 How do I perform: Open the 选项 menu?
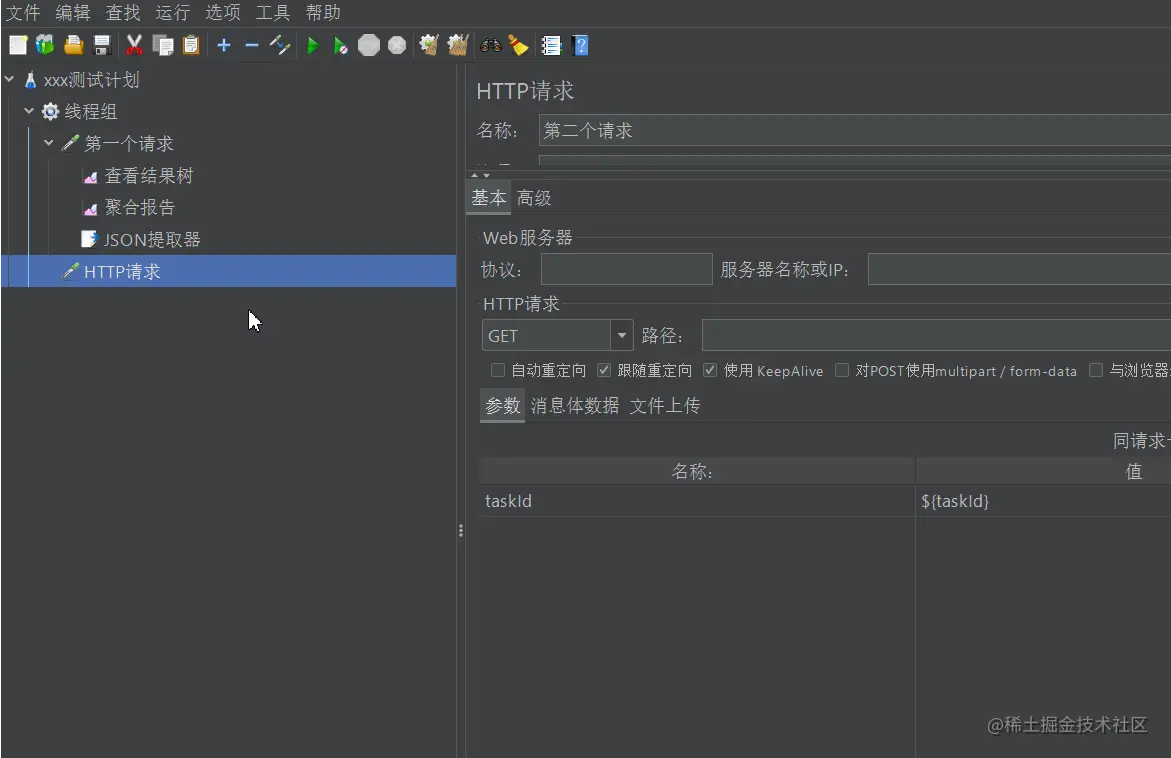pos(223,13)
